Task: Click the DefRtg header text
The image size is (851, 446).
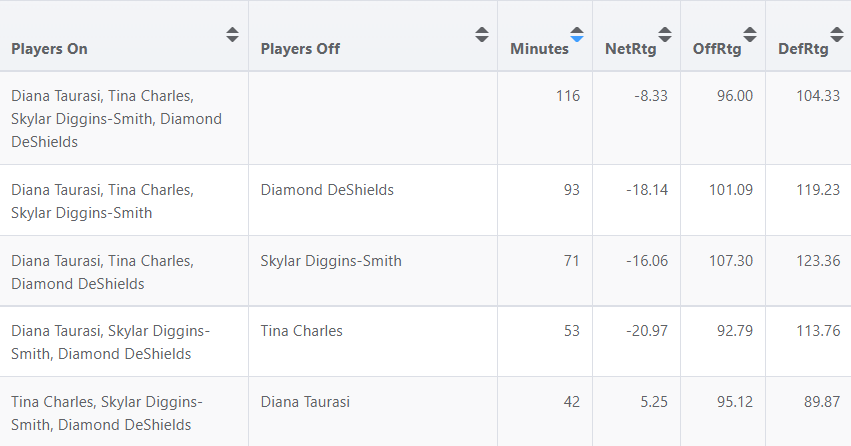Action: (803, 49)
